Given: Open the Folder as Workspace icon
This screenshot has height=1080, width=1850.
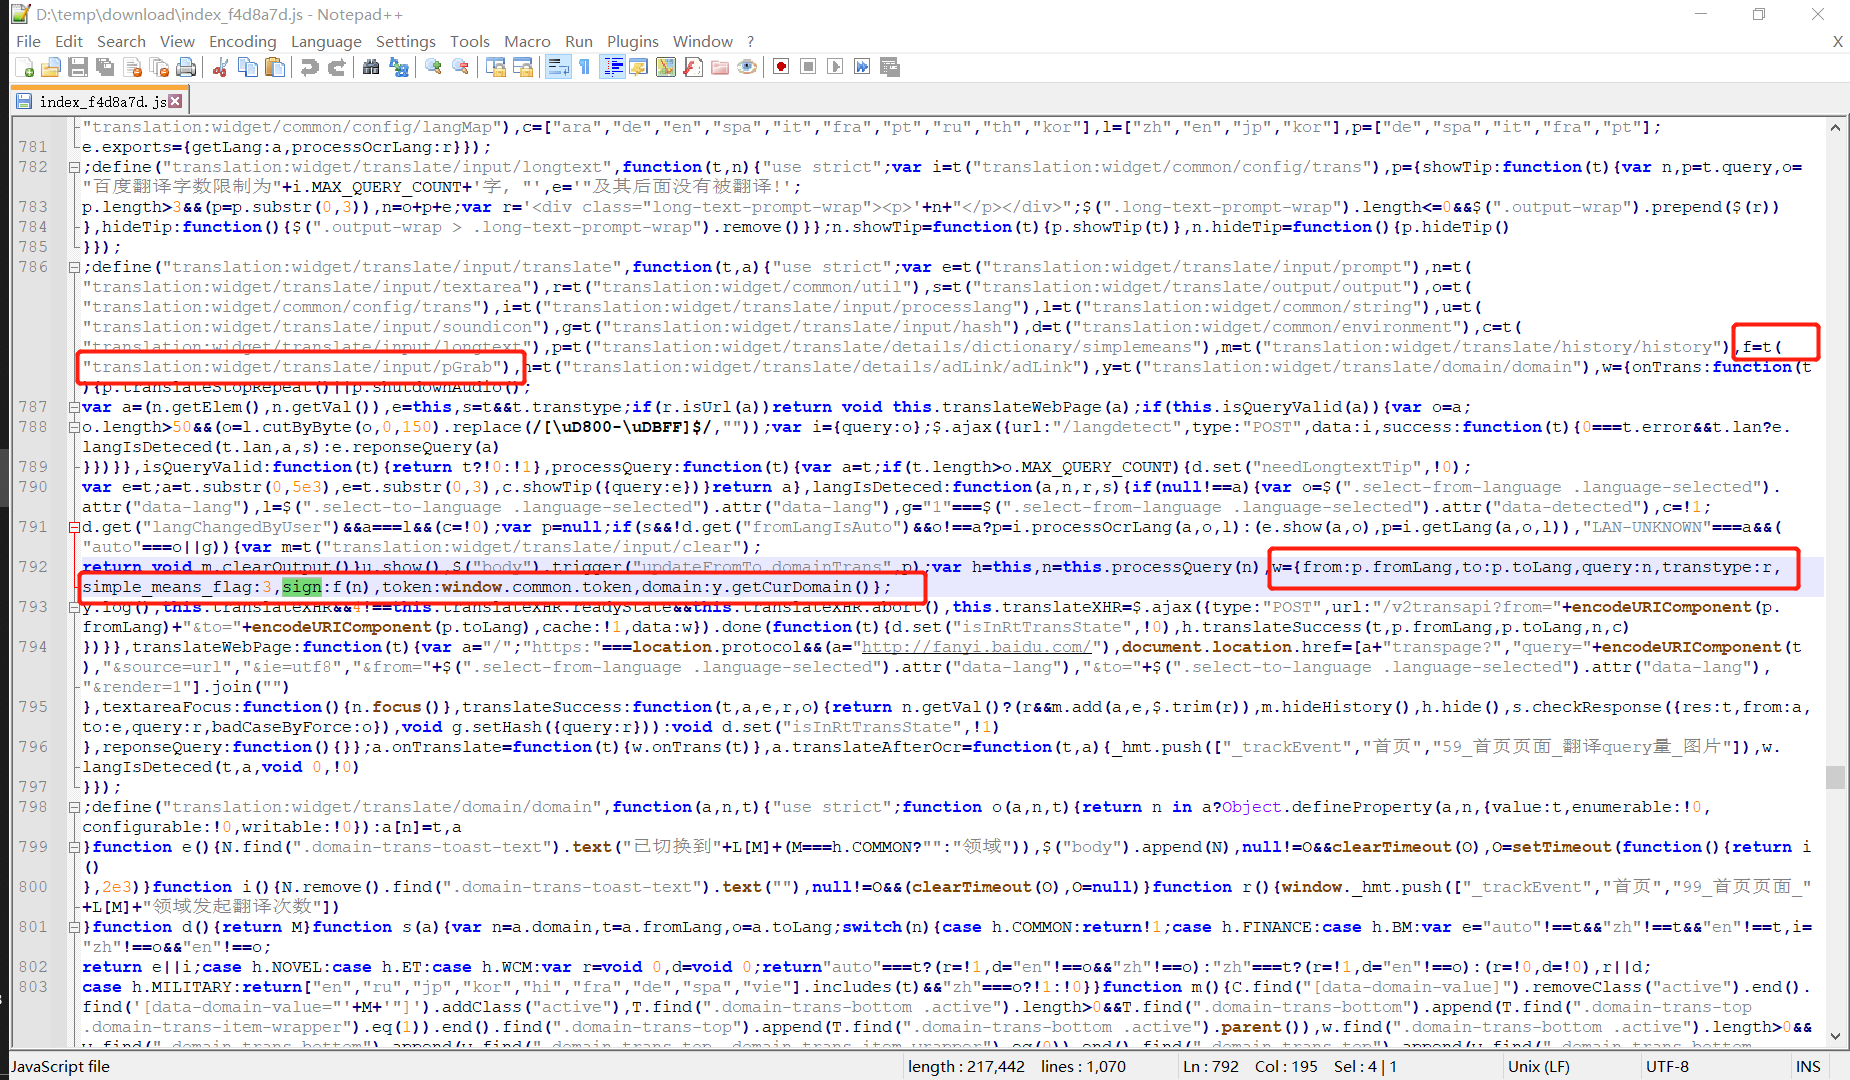Looking at the screenshot, I should 720,67.
